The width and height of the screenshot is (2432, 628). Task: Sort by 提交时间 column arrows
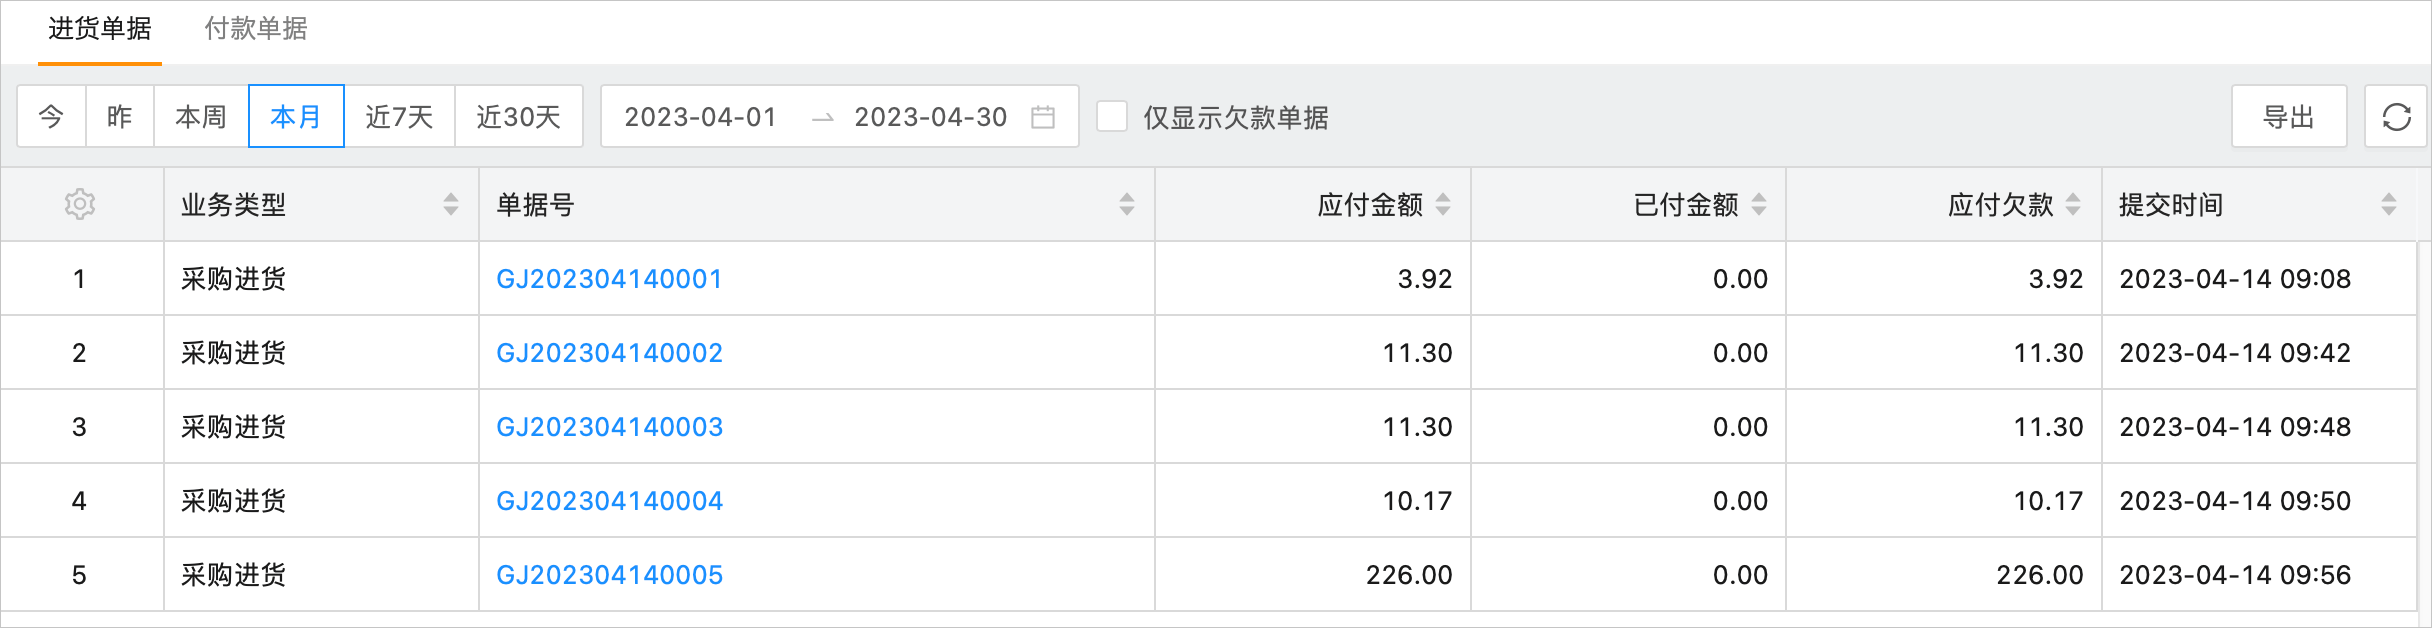click(x=2389, y=204)
